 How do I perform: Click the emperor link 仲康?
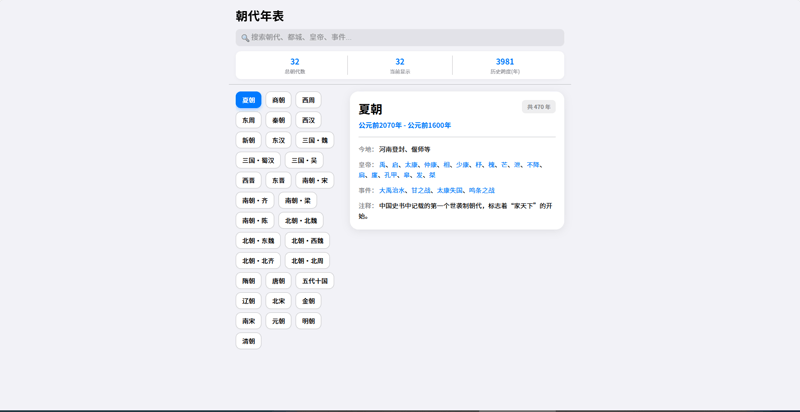[x=431, y=165]
